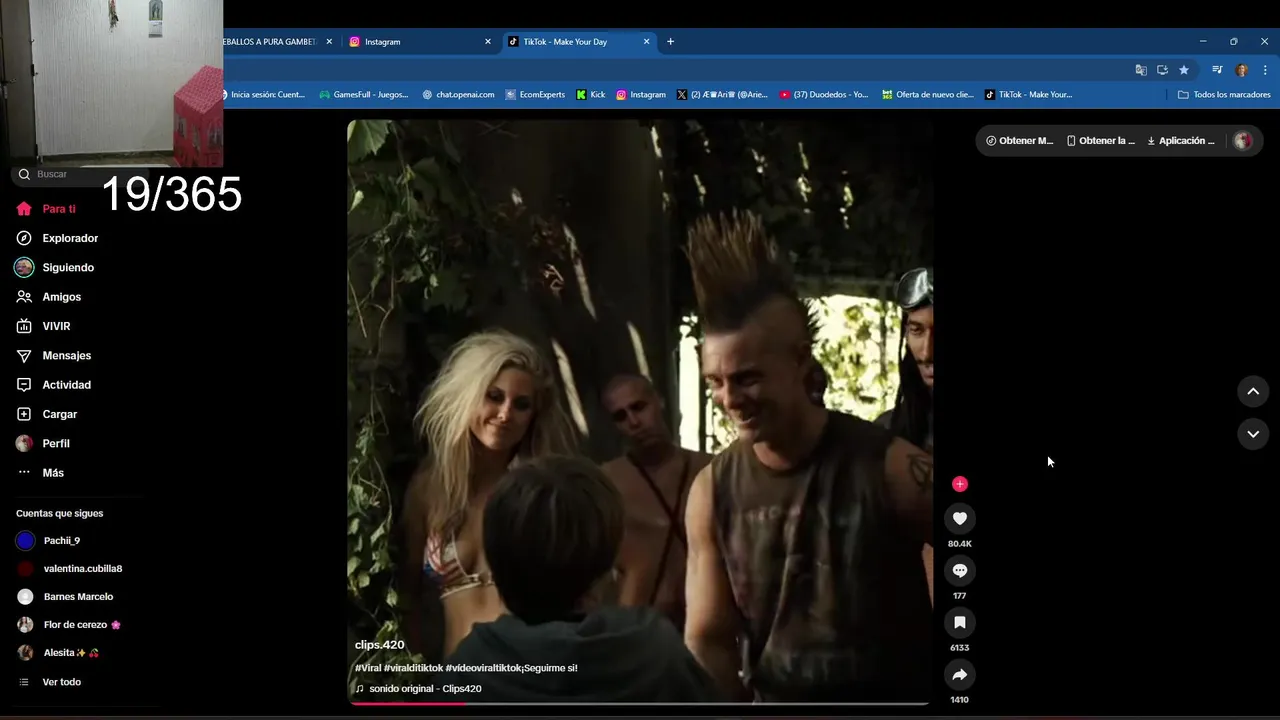
Task: Seek on the video progress bar
Action: tap(638, 703)
